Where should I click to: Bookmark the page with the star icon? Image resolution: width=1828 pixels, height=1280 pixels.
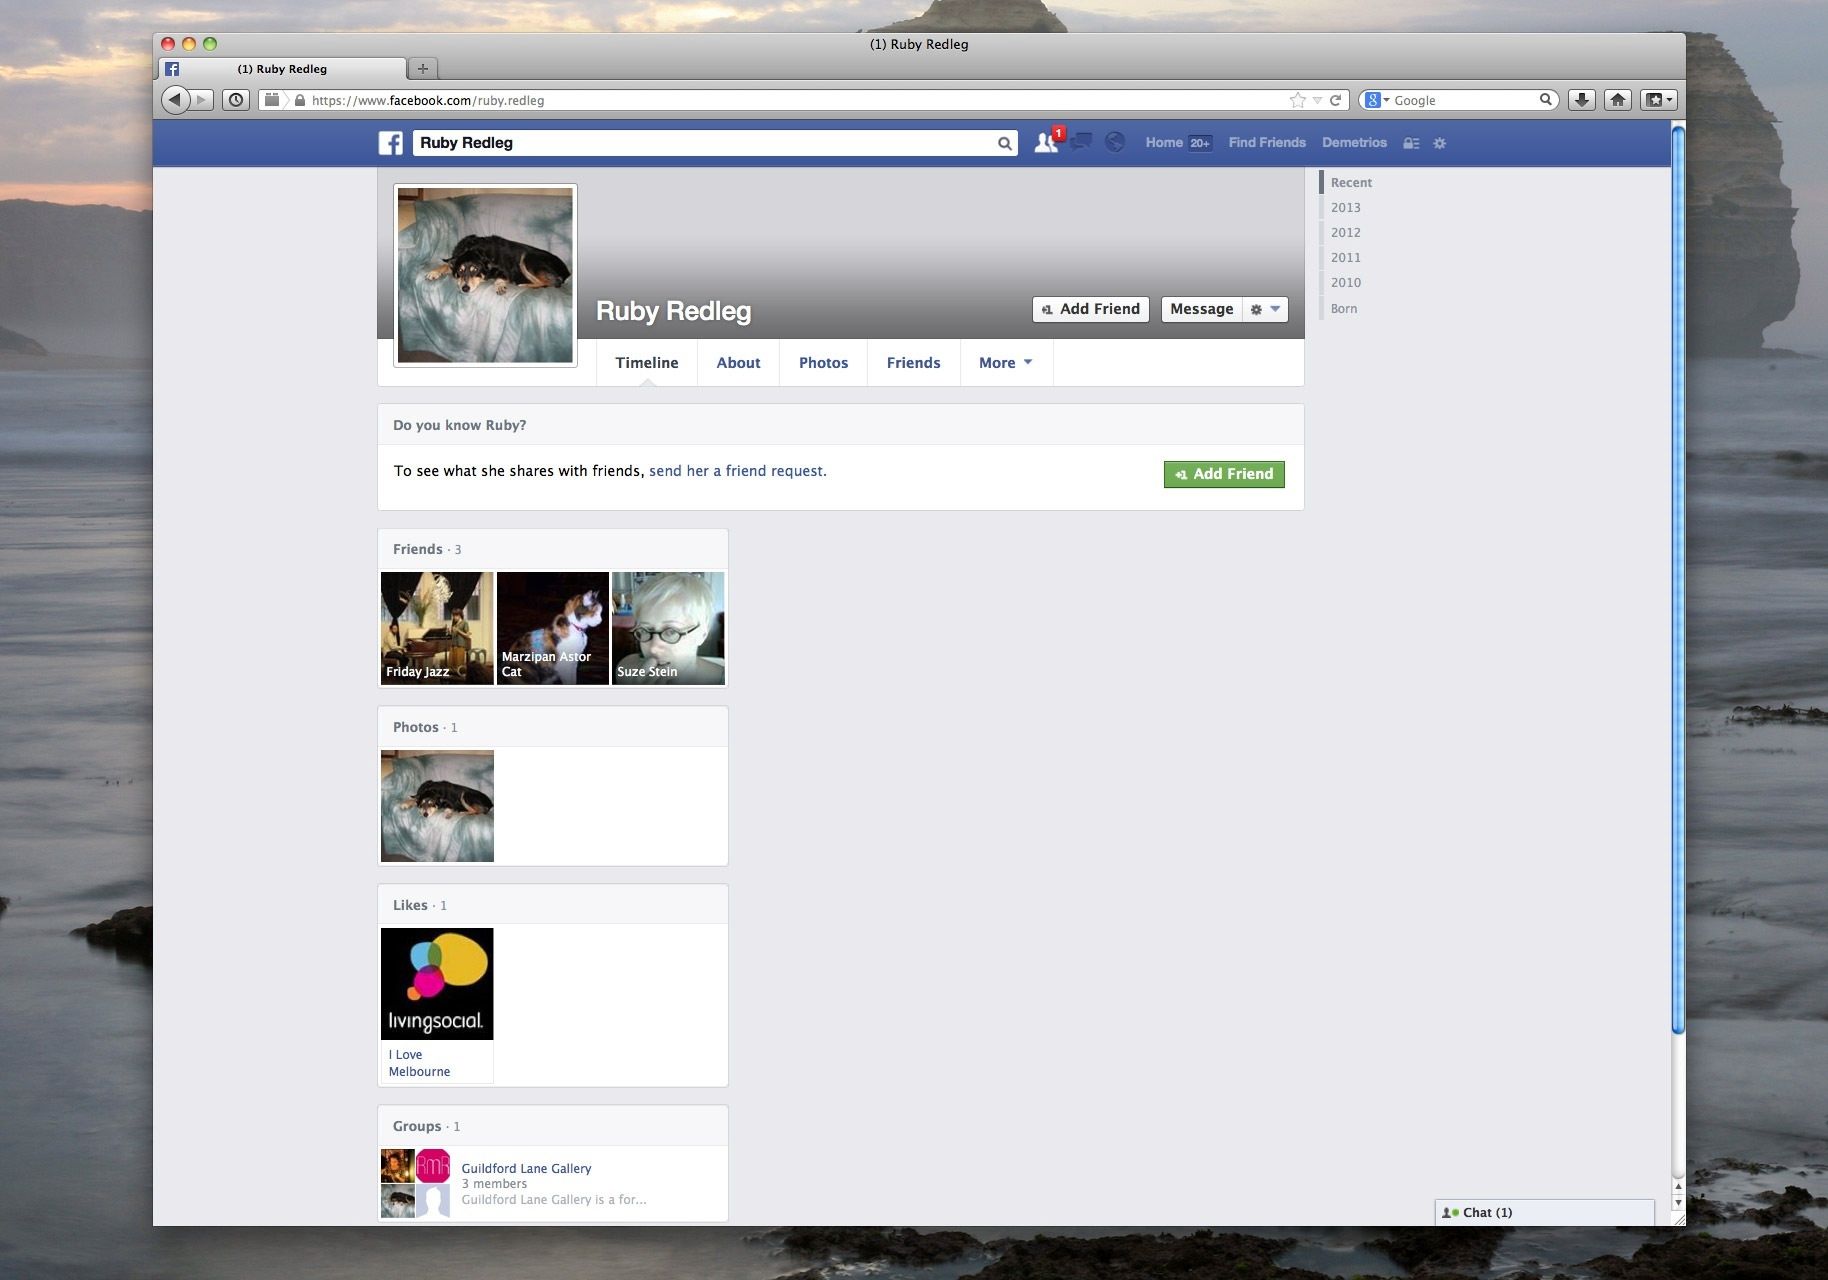[1298, 100]
